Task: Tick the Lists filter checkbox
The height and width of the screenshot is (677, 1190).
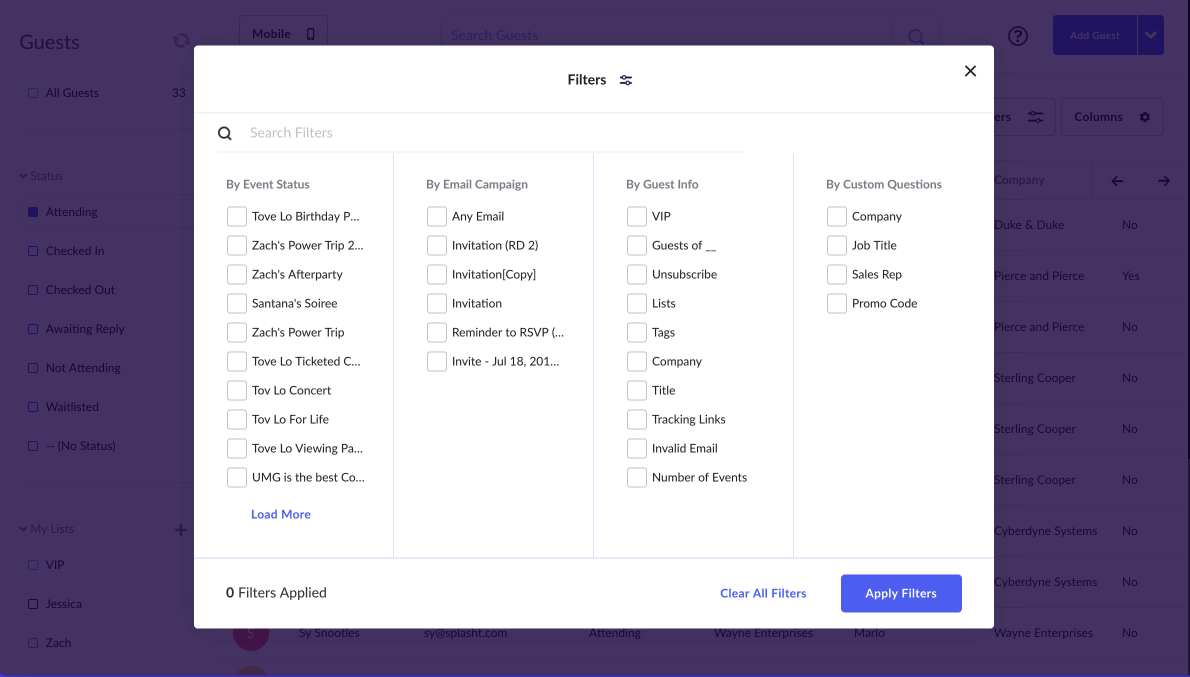Action: click(637, 304)
